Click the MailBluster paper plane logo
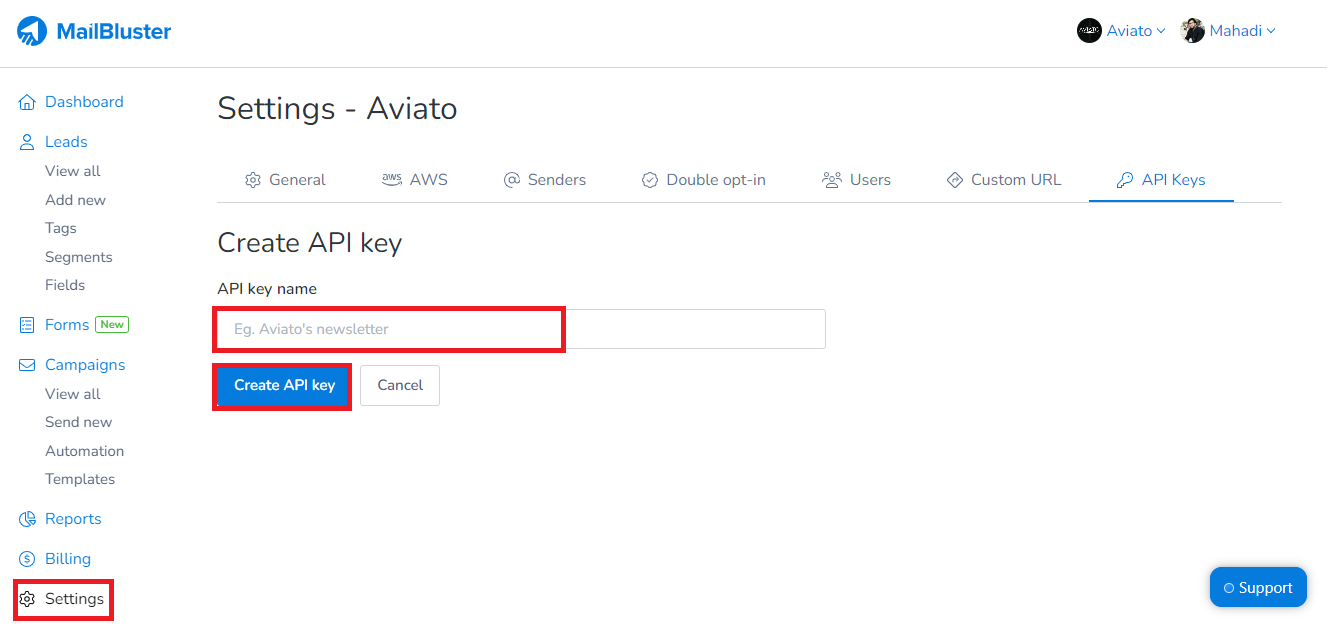 [32, 31]
